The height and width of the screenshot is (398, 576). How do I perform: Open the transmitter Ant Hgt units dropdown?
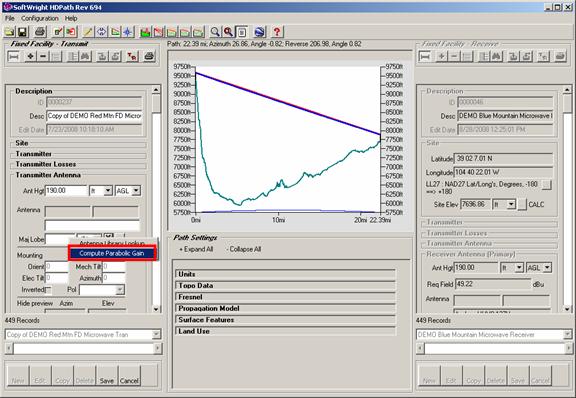click(108, 191)
